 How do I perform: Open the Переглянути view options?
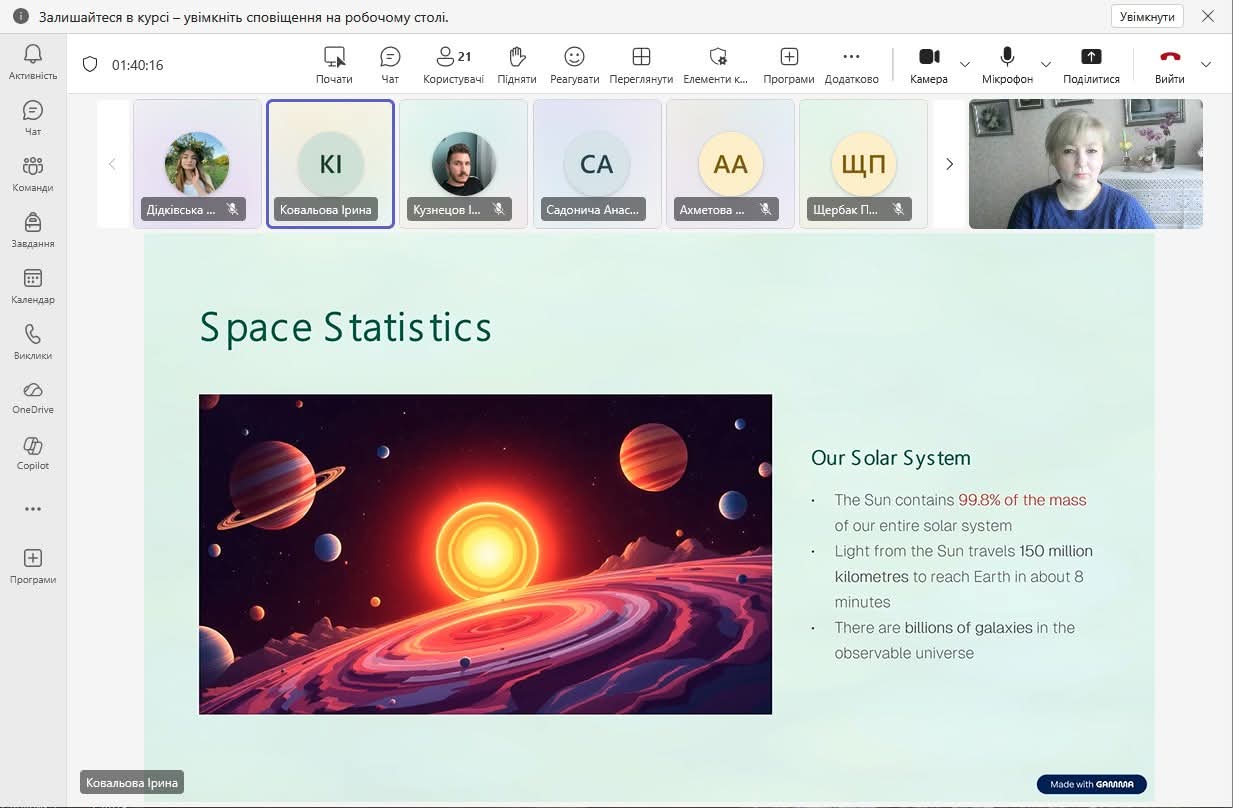[641, 64]
